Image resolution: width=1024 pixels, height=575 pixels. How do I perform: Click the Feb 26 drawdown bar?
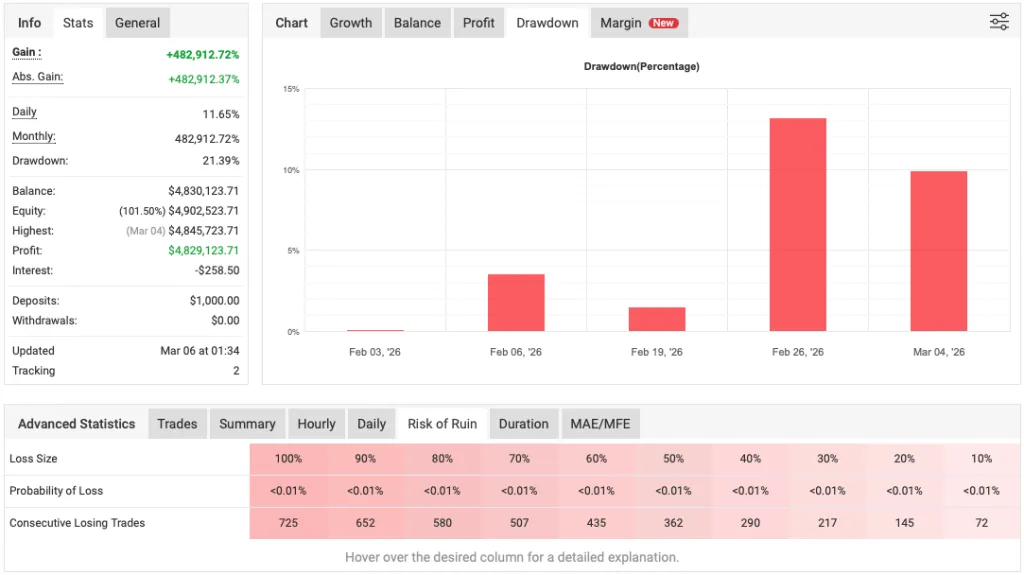pos(797,225)
